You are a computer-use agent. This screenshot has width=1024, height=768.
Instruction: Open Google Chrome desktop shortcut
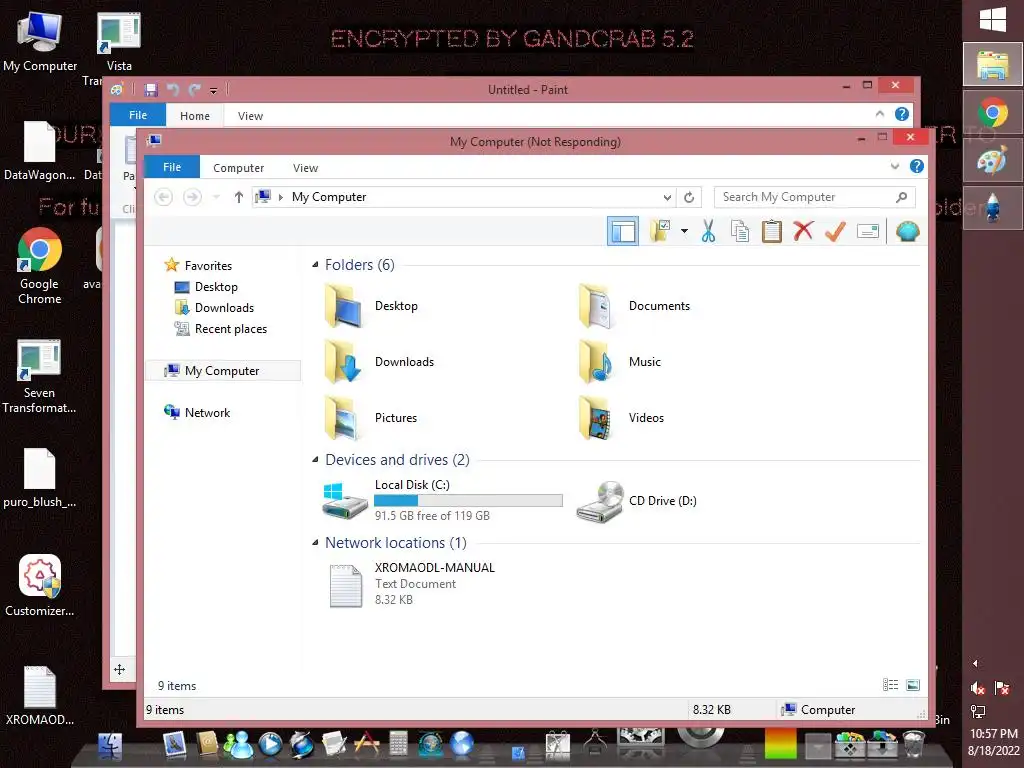(x=39, y=266)
